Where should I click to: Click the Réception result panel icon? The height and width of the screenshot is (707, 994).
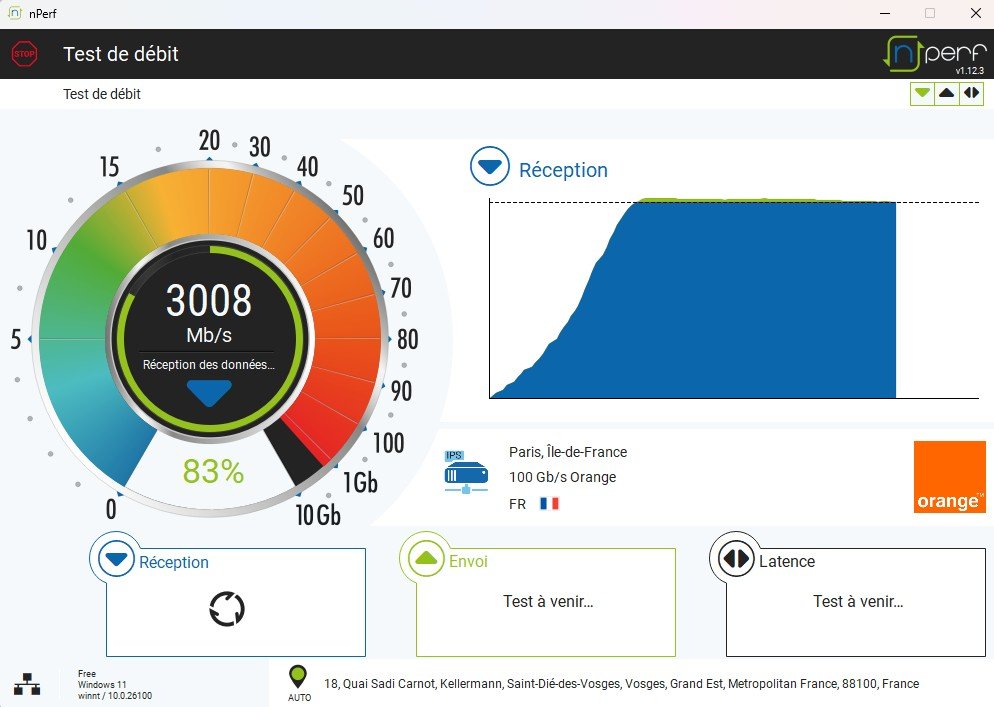(116, 561)
